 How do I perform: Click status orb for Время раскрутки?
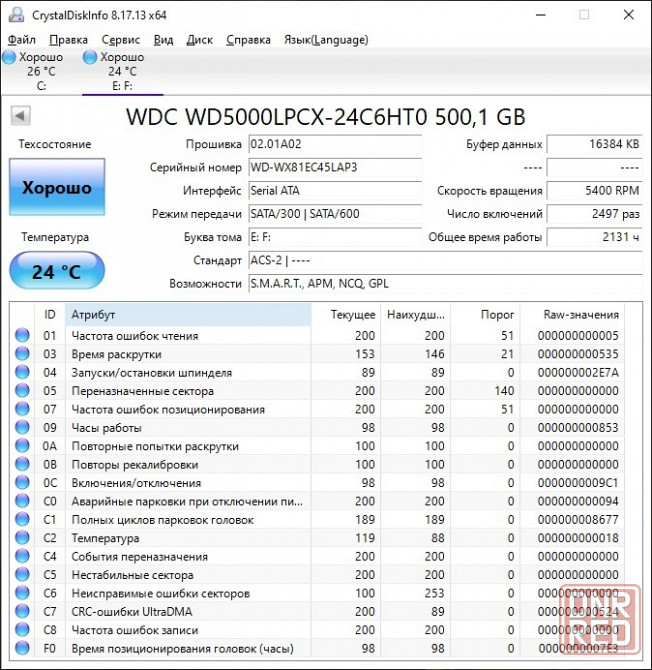click(22, 353)
